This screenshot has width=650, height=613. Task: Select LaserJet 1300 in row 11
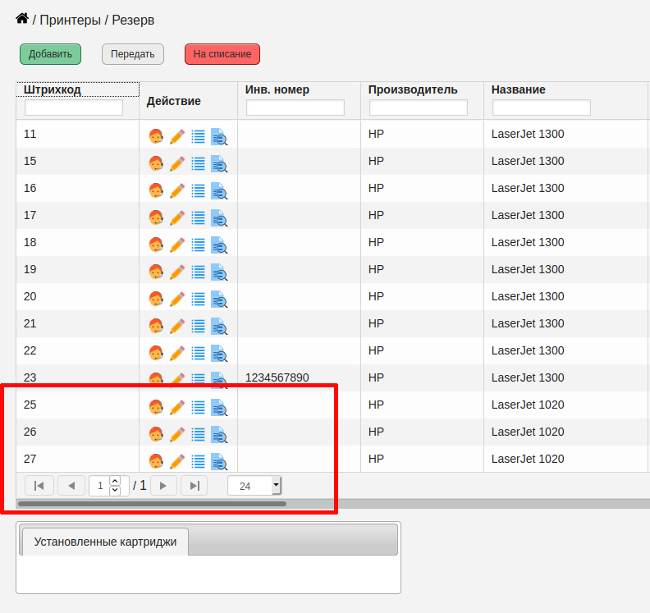pyautogui.click(x=528, y=134)
